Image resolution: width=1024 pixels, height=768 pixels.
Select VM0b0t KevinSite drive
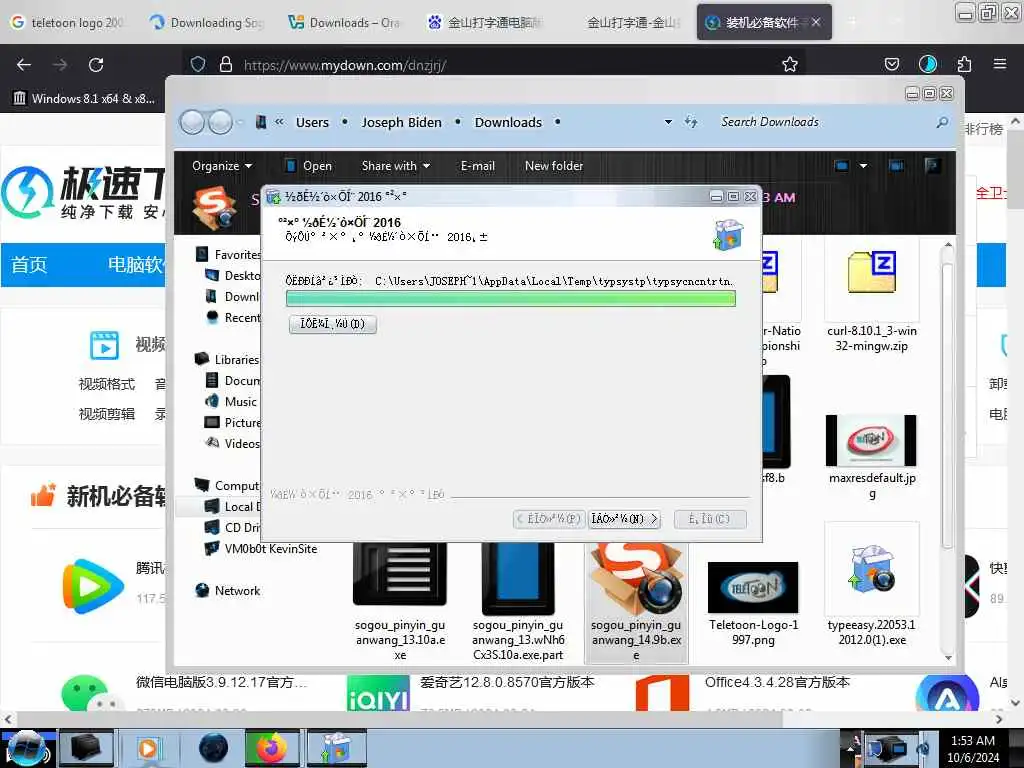[x=261, y=549]
